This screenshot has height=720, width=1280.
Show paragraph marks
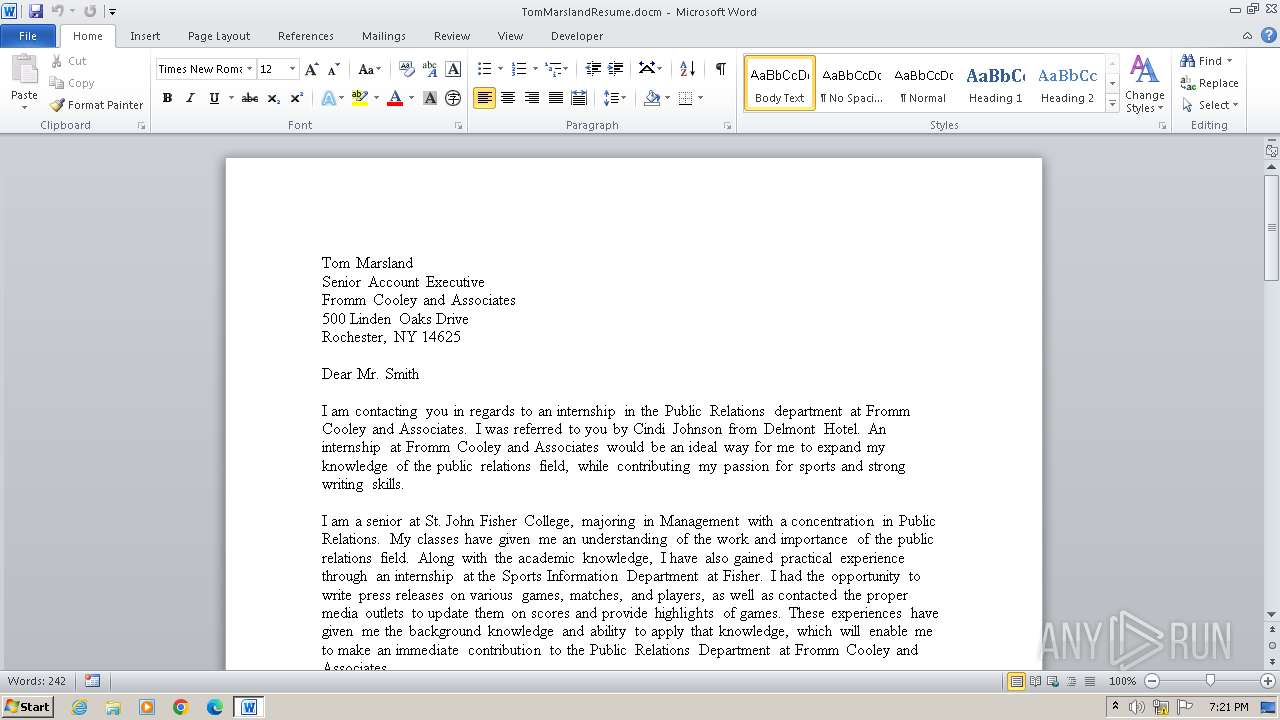pyautogui.click(x=720, y=69)
